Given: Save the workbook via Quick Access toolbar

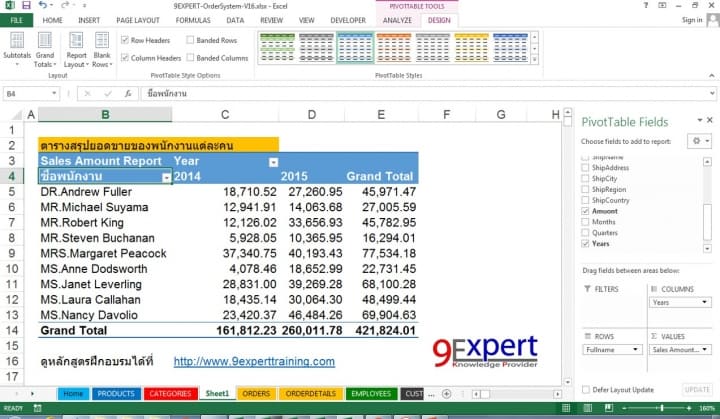Looking at the screenshot, I should (26, 6).
